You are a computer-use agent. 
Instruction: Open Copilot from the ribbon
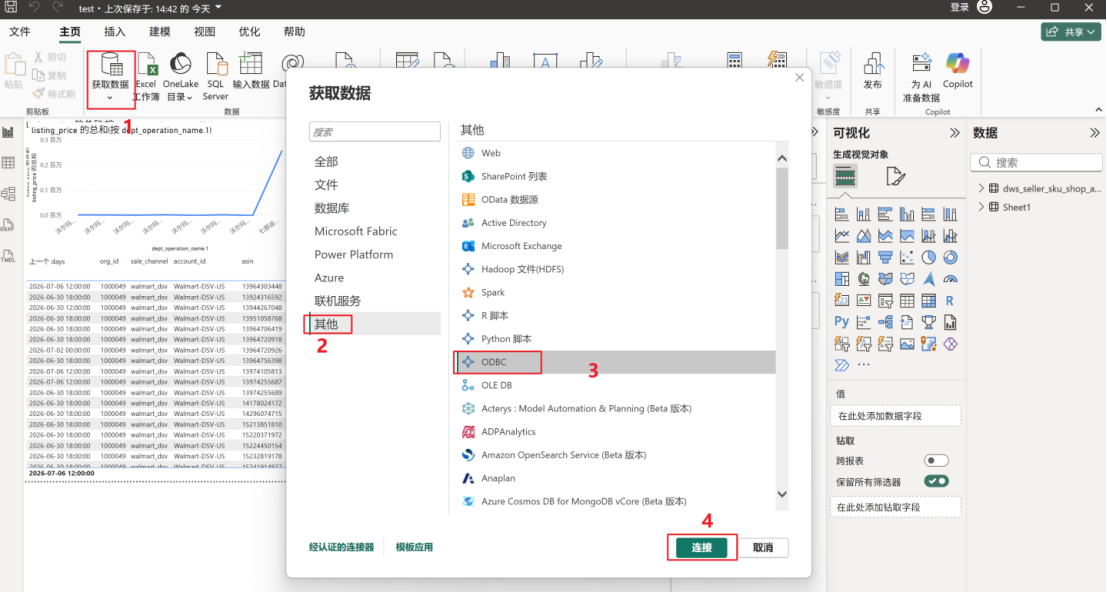click(958, 71)
